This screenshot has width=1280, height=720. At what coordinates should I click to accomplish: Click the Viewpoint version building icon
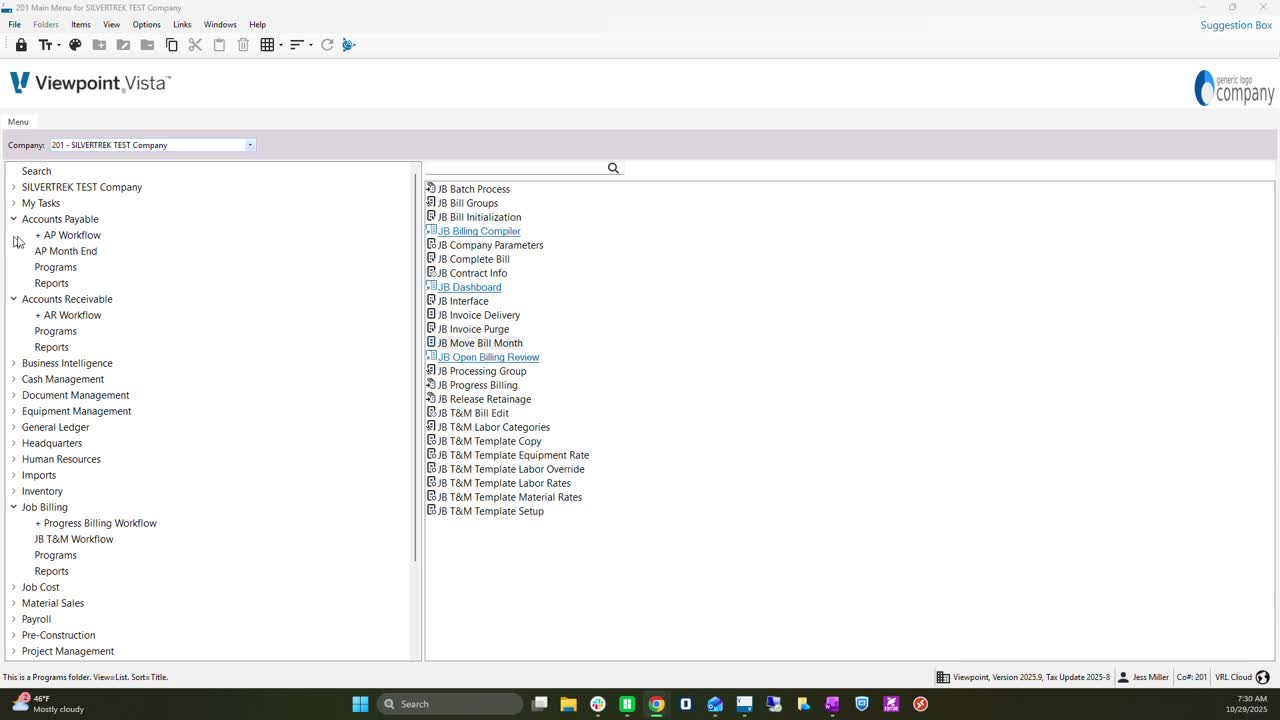(x=943, y=677)
